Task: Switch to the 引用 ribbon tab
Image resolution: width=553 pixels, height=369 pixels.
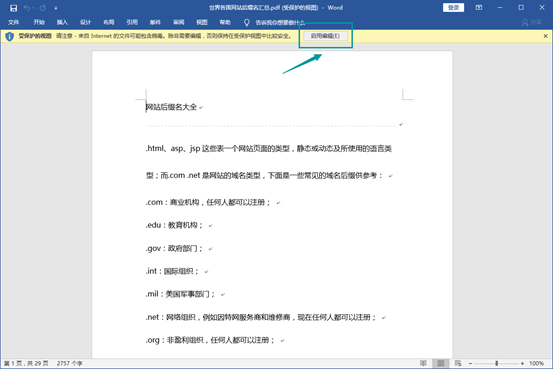Action: [x=132, y=22]
